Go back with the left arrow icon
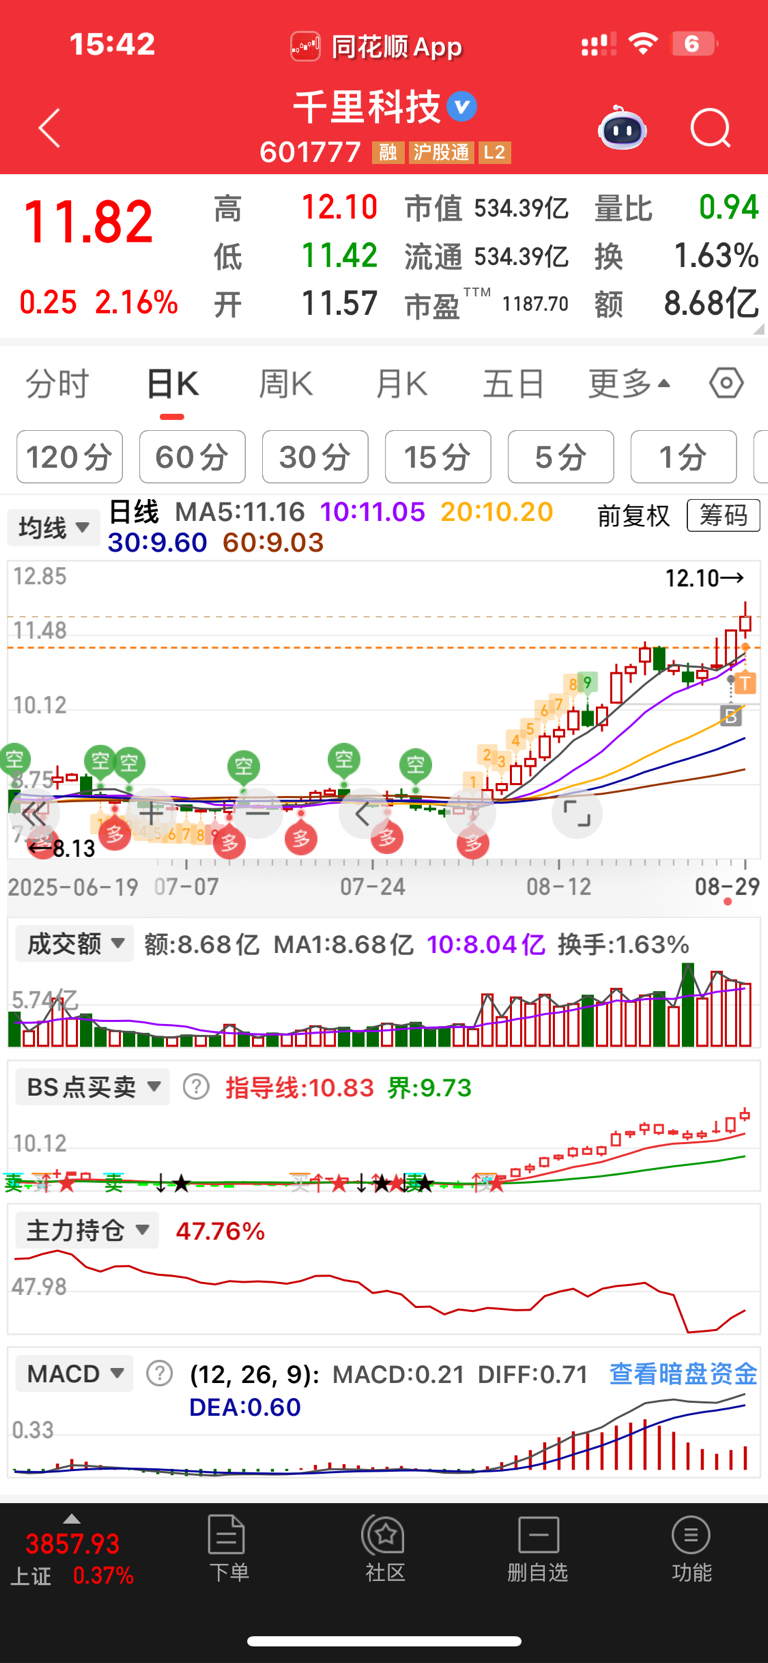The width and height of the screenshot is (768, 1663). click(49, 128)
